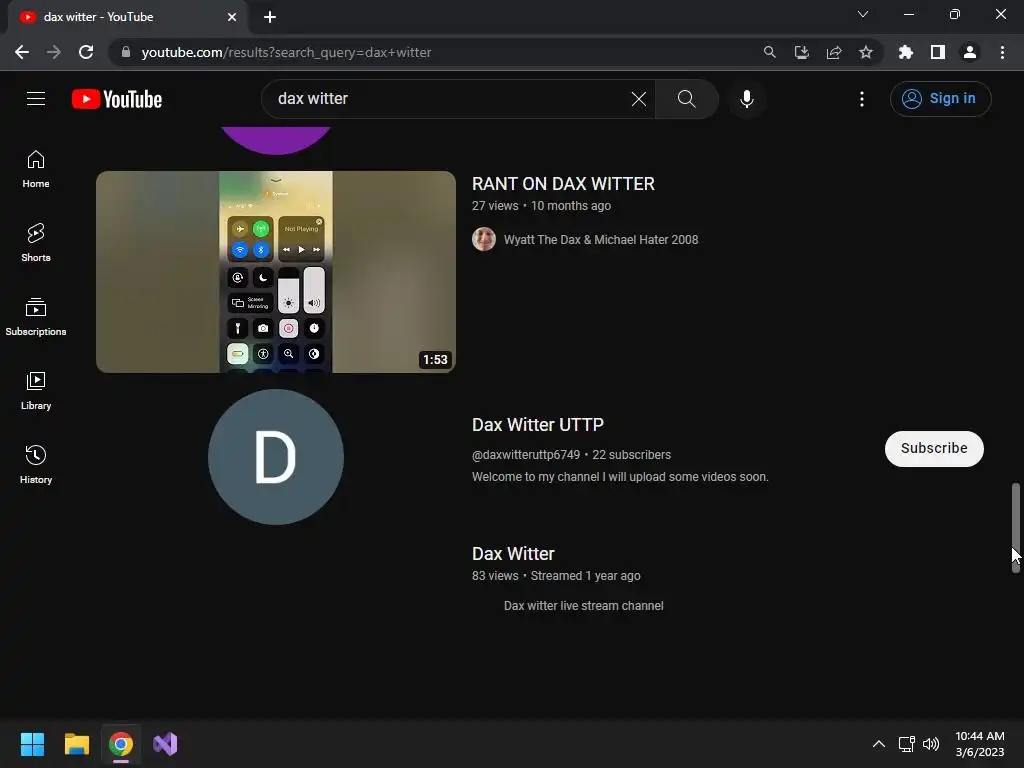Click the browser address bar URL

coord(286,52)
